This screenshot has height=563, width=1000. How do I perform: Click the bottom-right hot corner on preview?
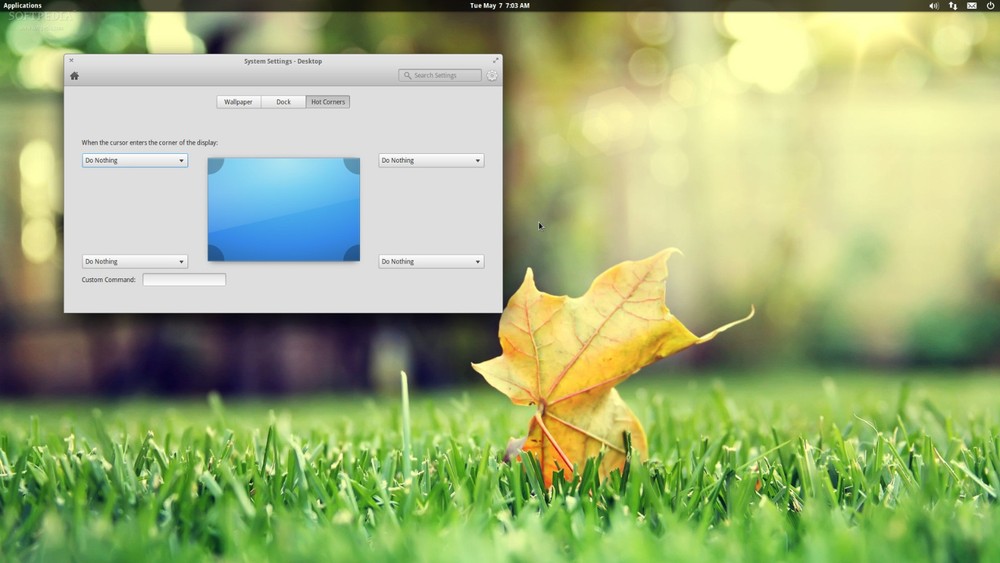tap(353, 254)
